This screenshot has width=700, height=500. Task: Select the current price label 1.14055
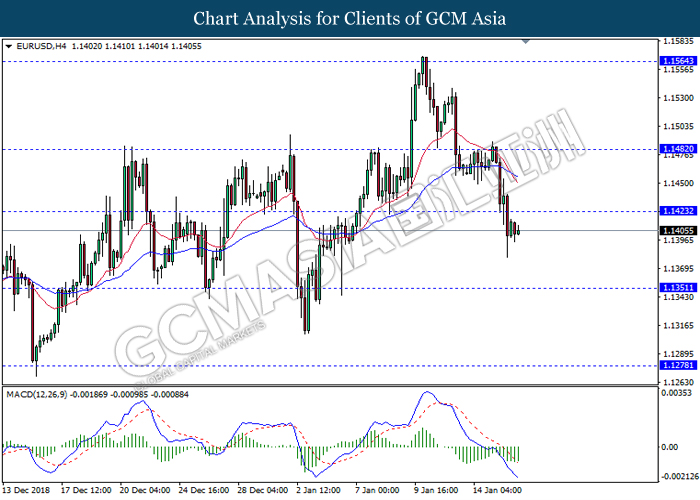click(678, 231)
